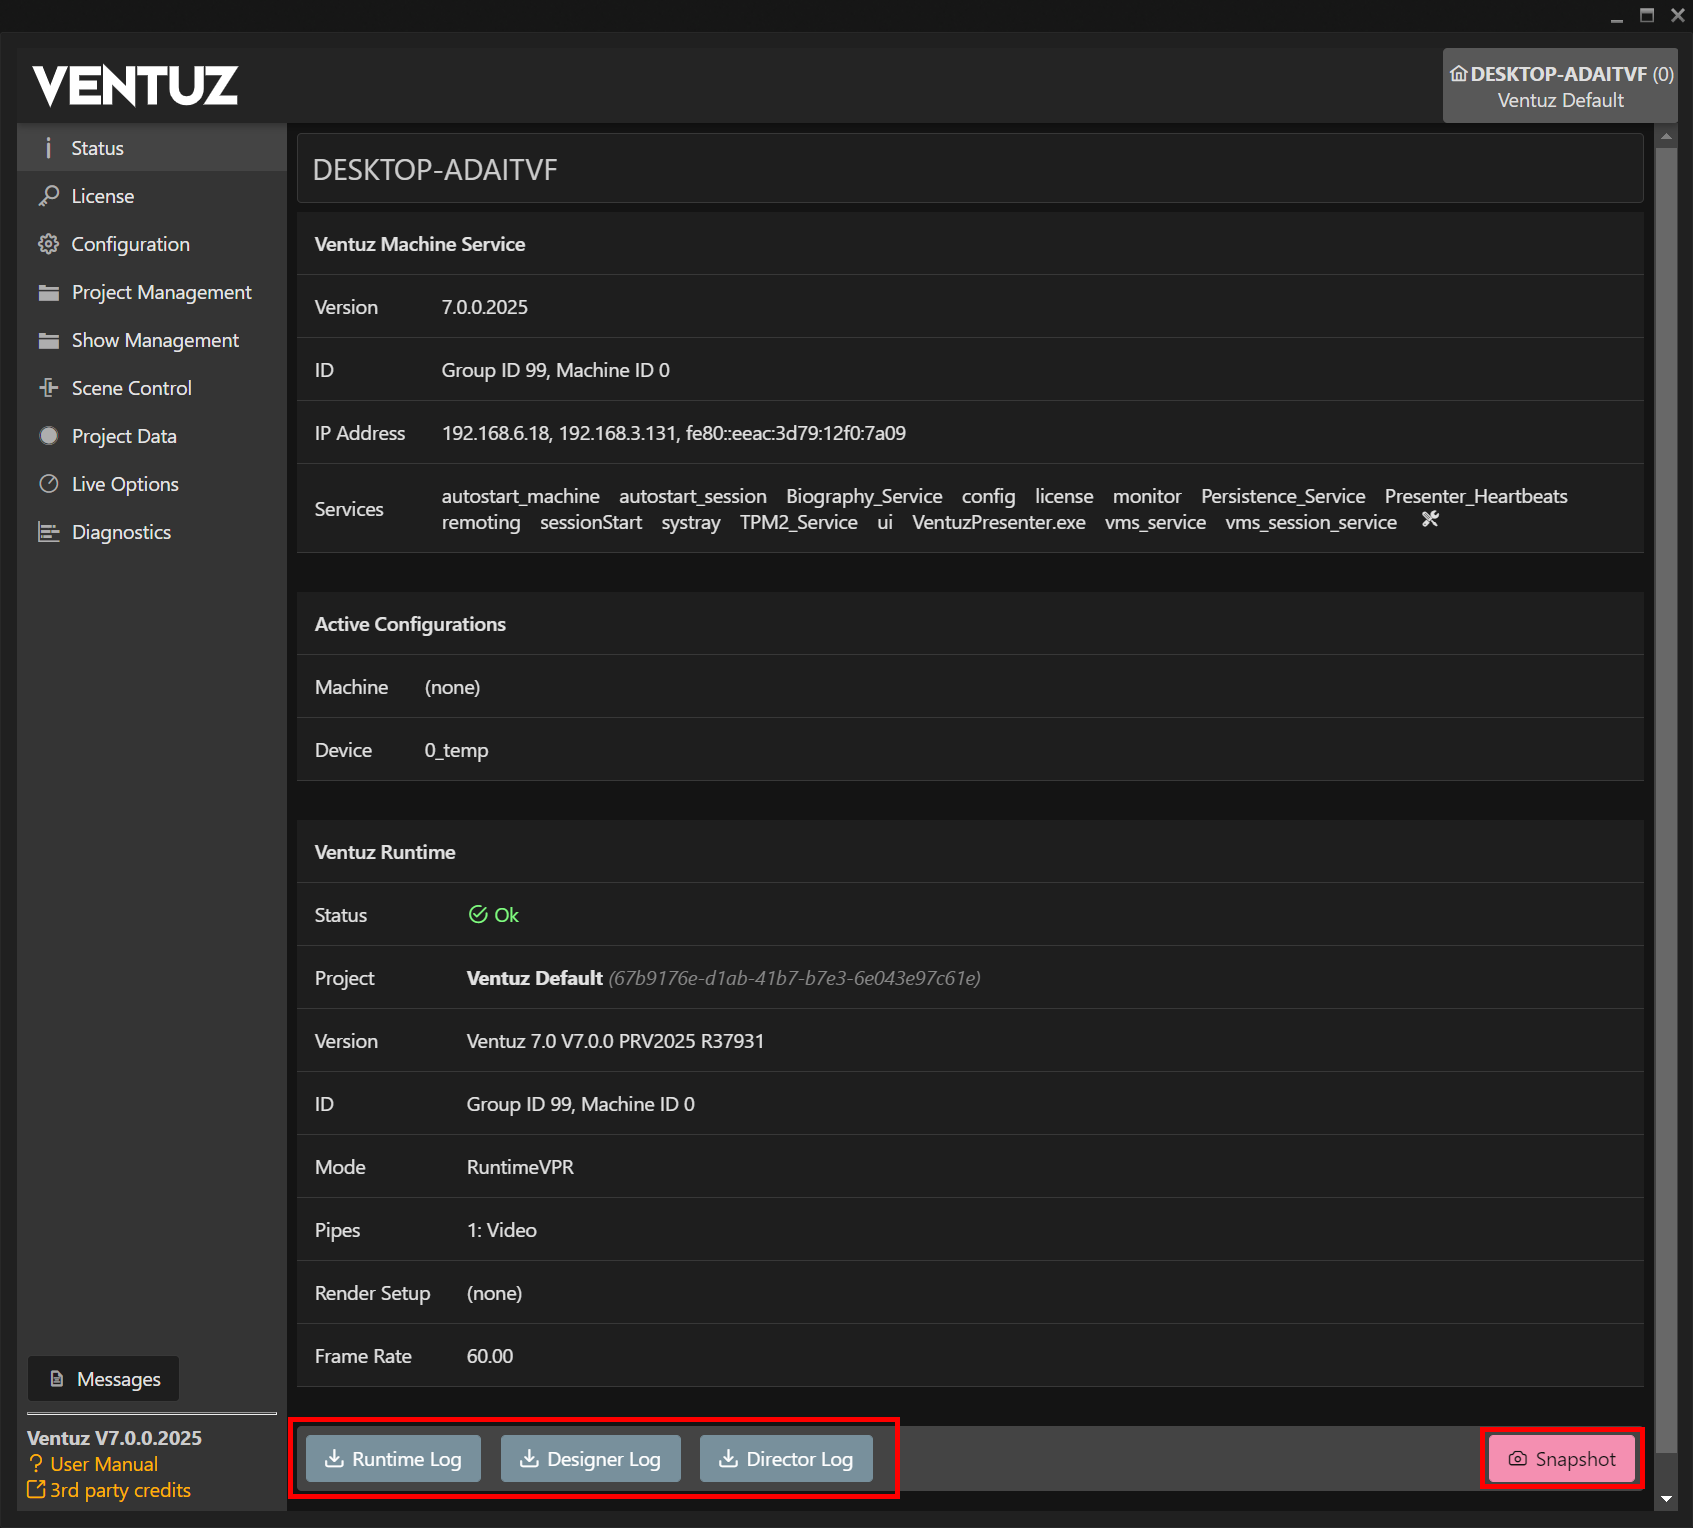Download the Designer Log
1693x1528 pixels.
tap(590, 1459)
